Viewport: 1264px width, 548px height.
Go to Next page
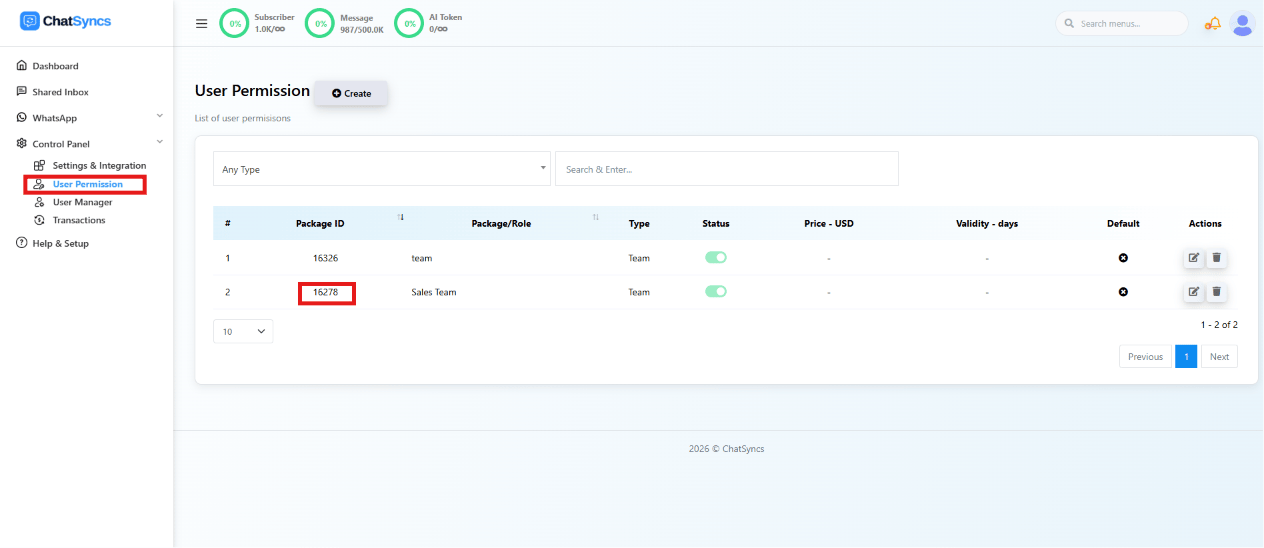pos(1219,356)
